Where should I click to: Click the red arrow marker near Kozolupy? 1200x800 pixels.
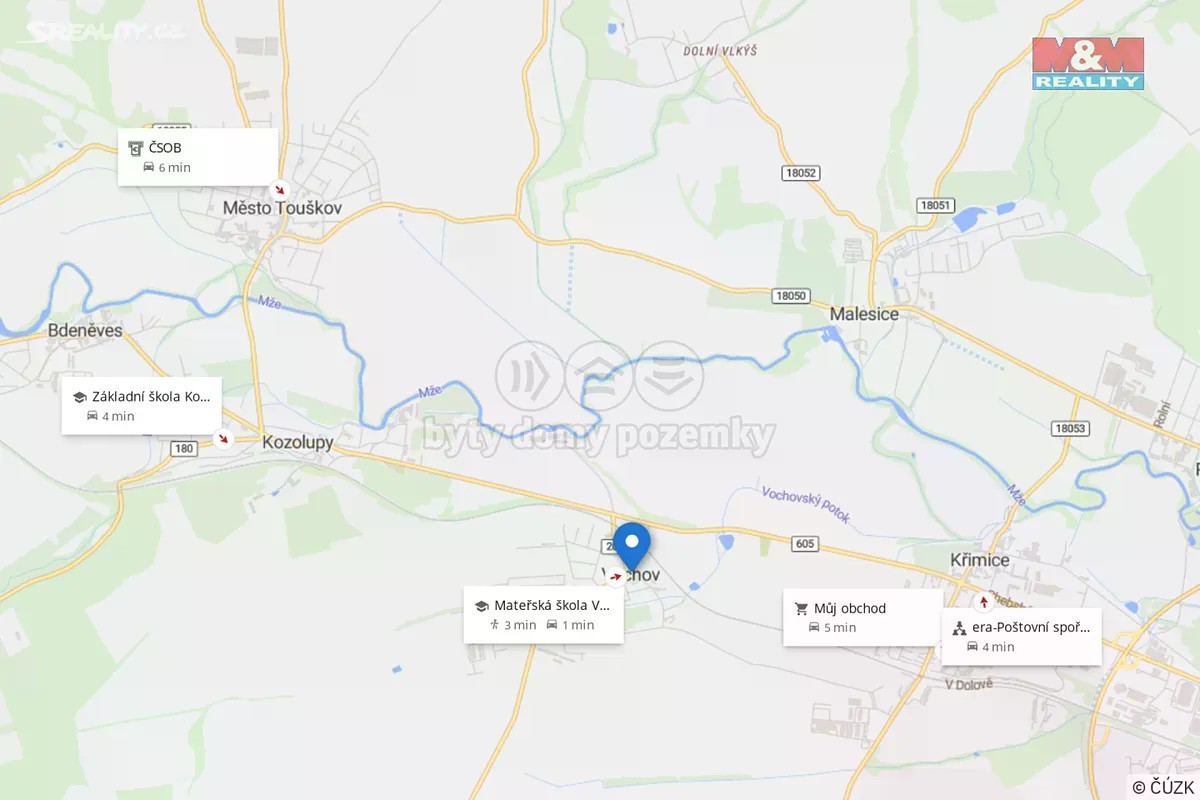[224, 438]
